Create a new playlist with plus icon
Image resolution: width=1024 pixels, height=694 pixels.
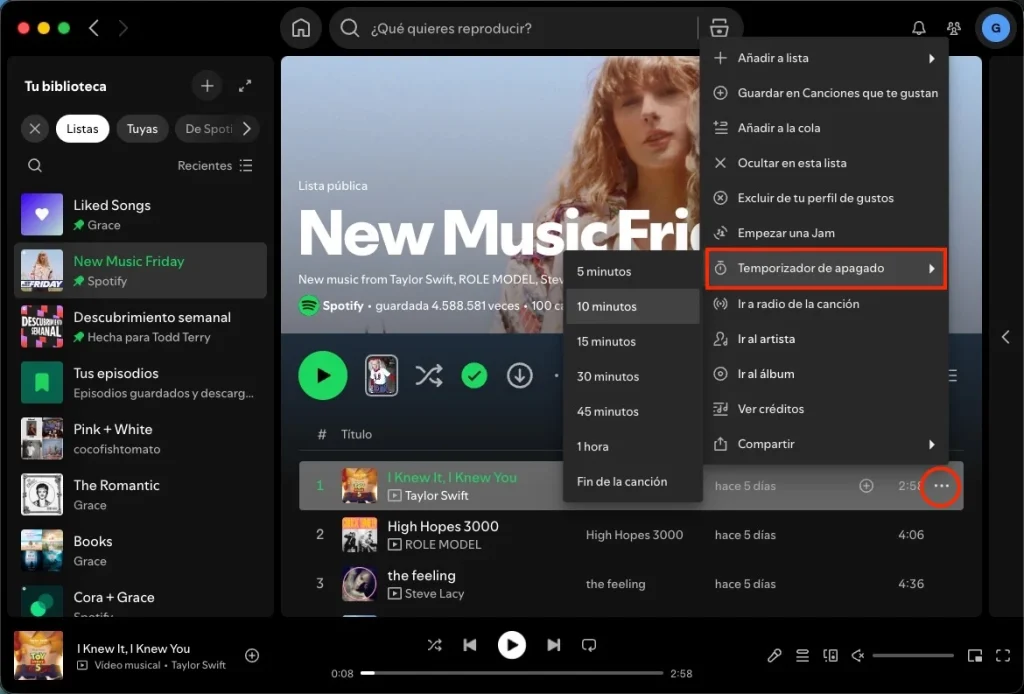point(207,86)
